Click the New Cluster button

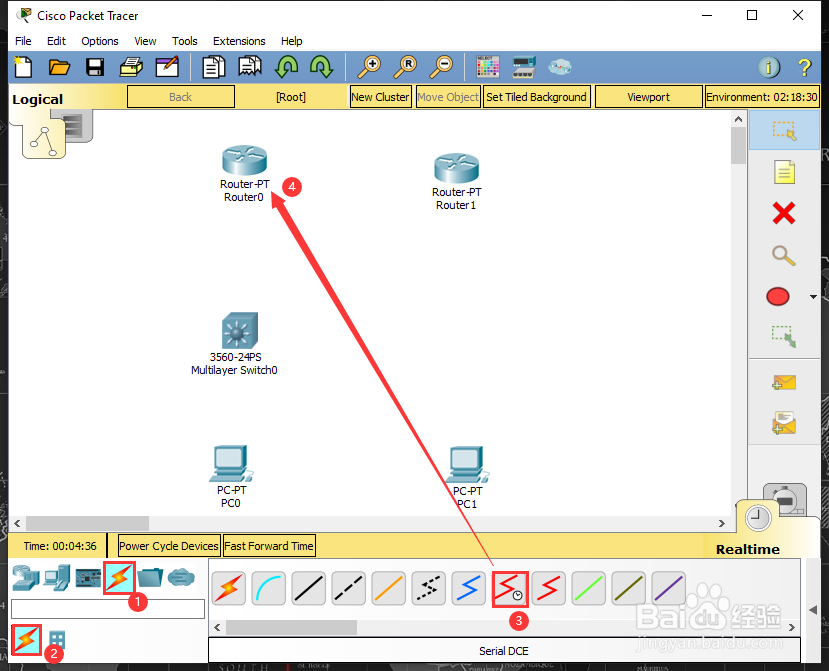(380, 97)
